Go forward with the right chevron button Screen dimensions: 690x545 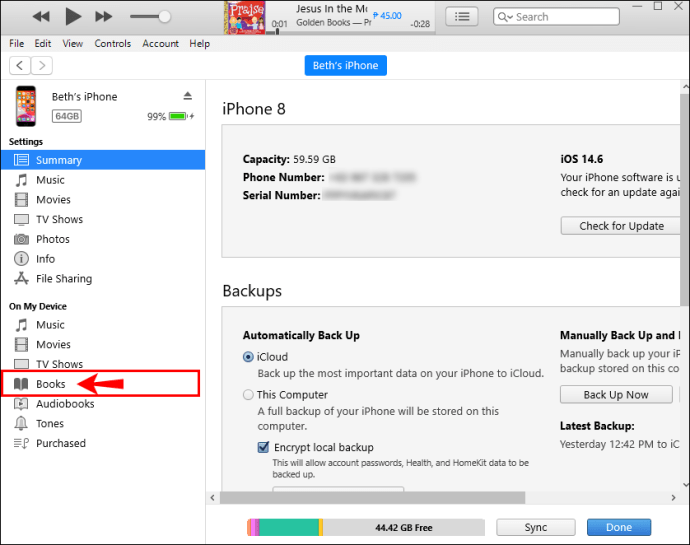click(42, 66)
